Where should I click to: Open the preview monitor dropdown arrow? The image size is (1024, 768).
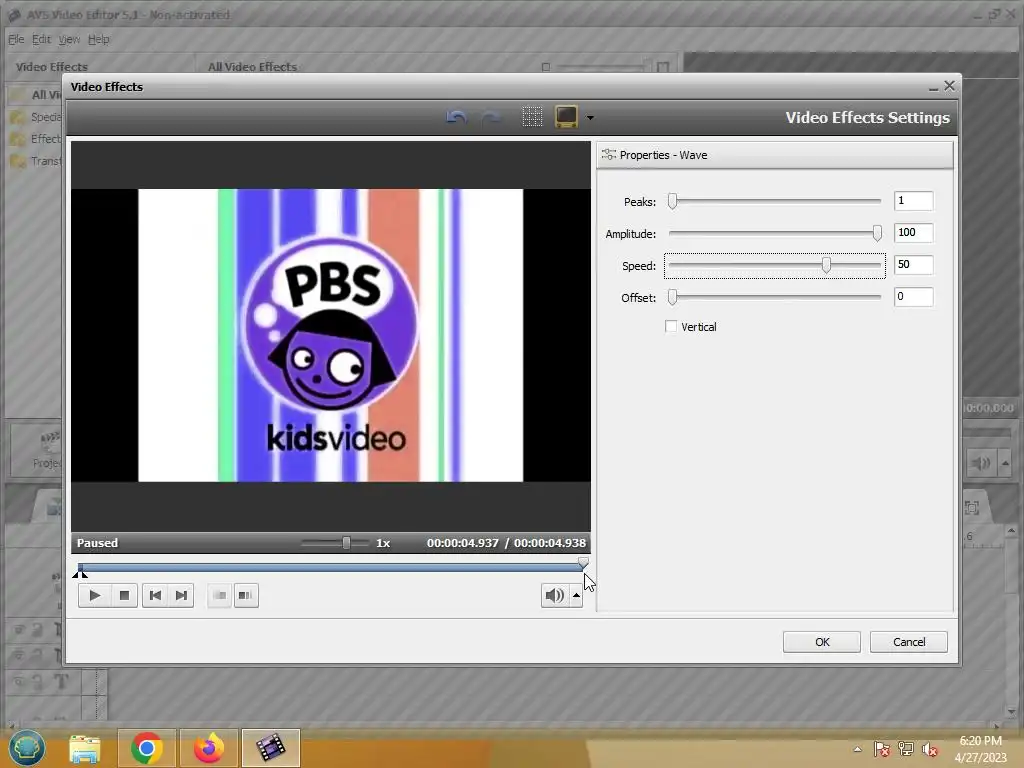[x=590, y=118]
